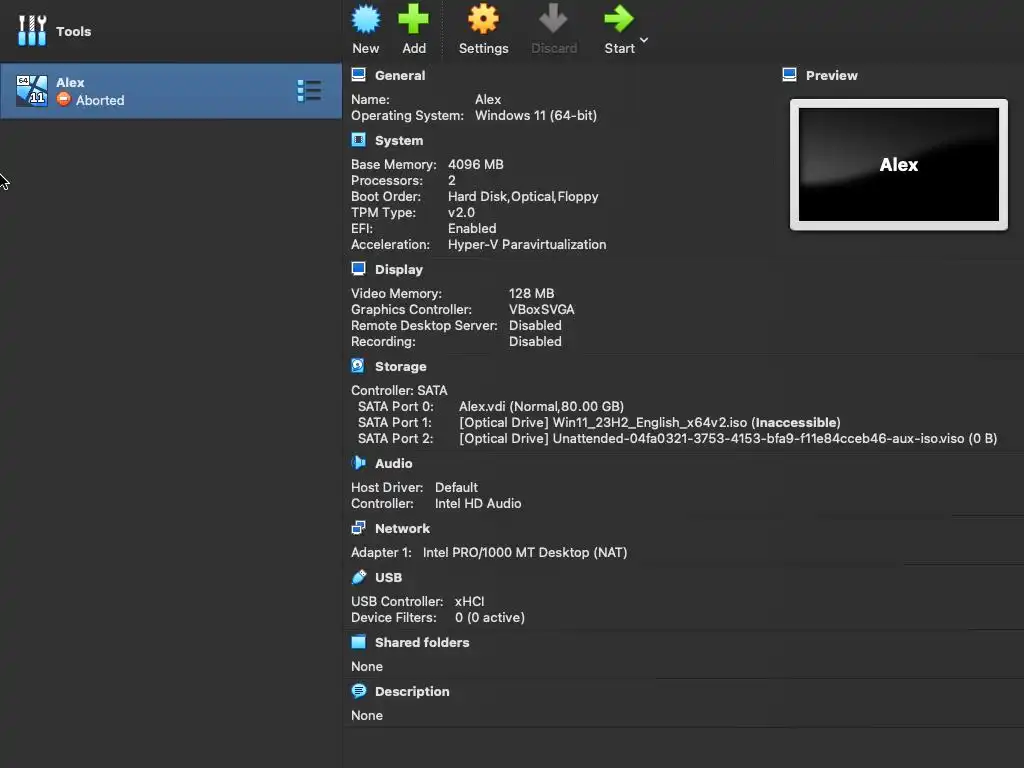Click the Controller: SATA label
This screenshot has width=1024, height=768.
399,391
